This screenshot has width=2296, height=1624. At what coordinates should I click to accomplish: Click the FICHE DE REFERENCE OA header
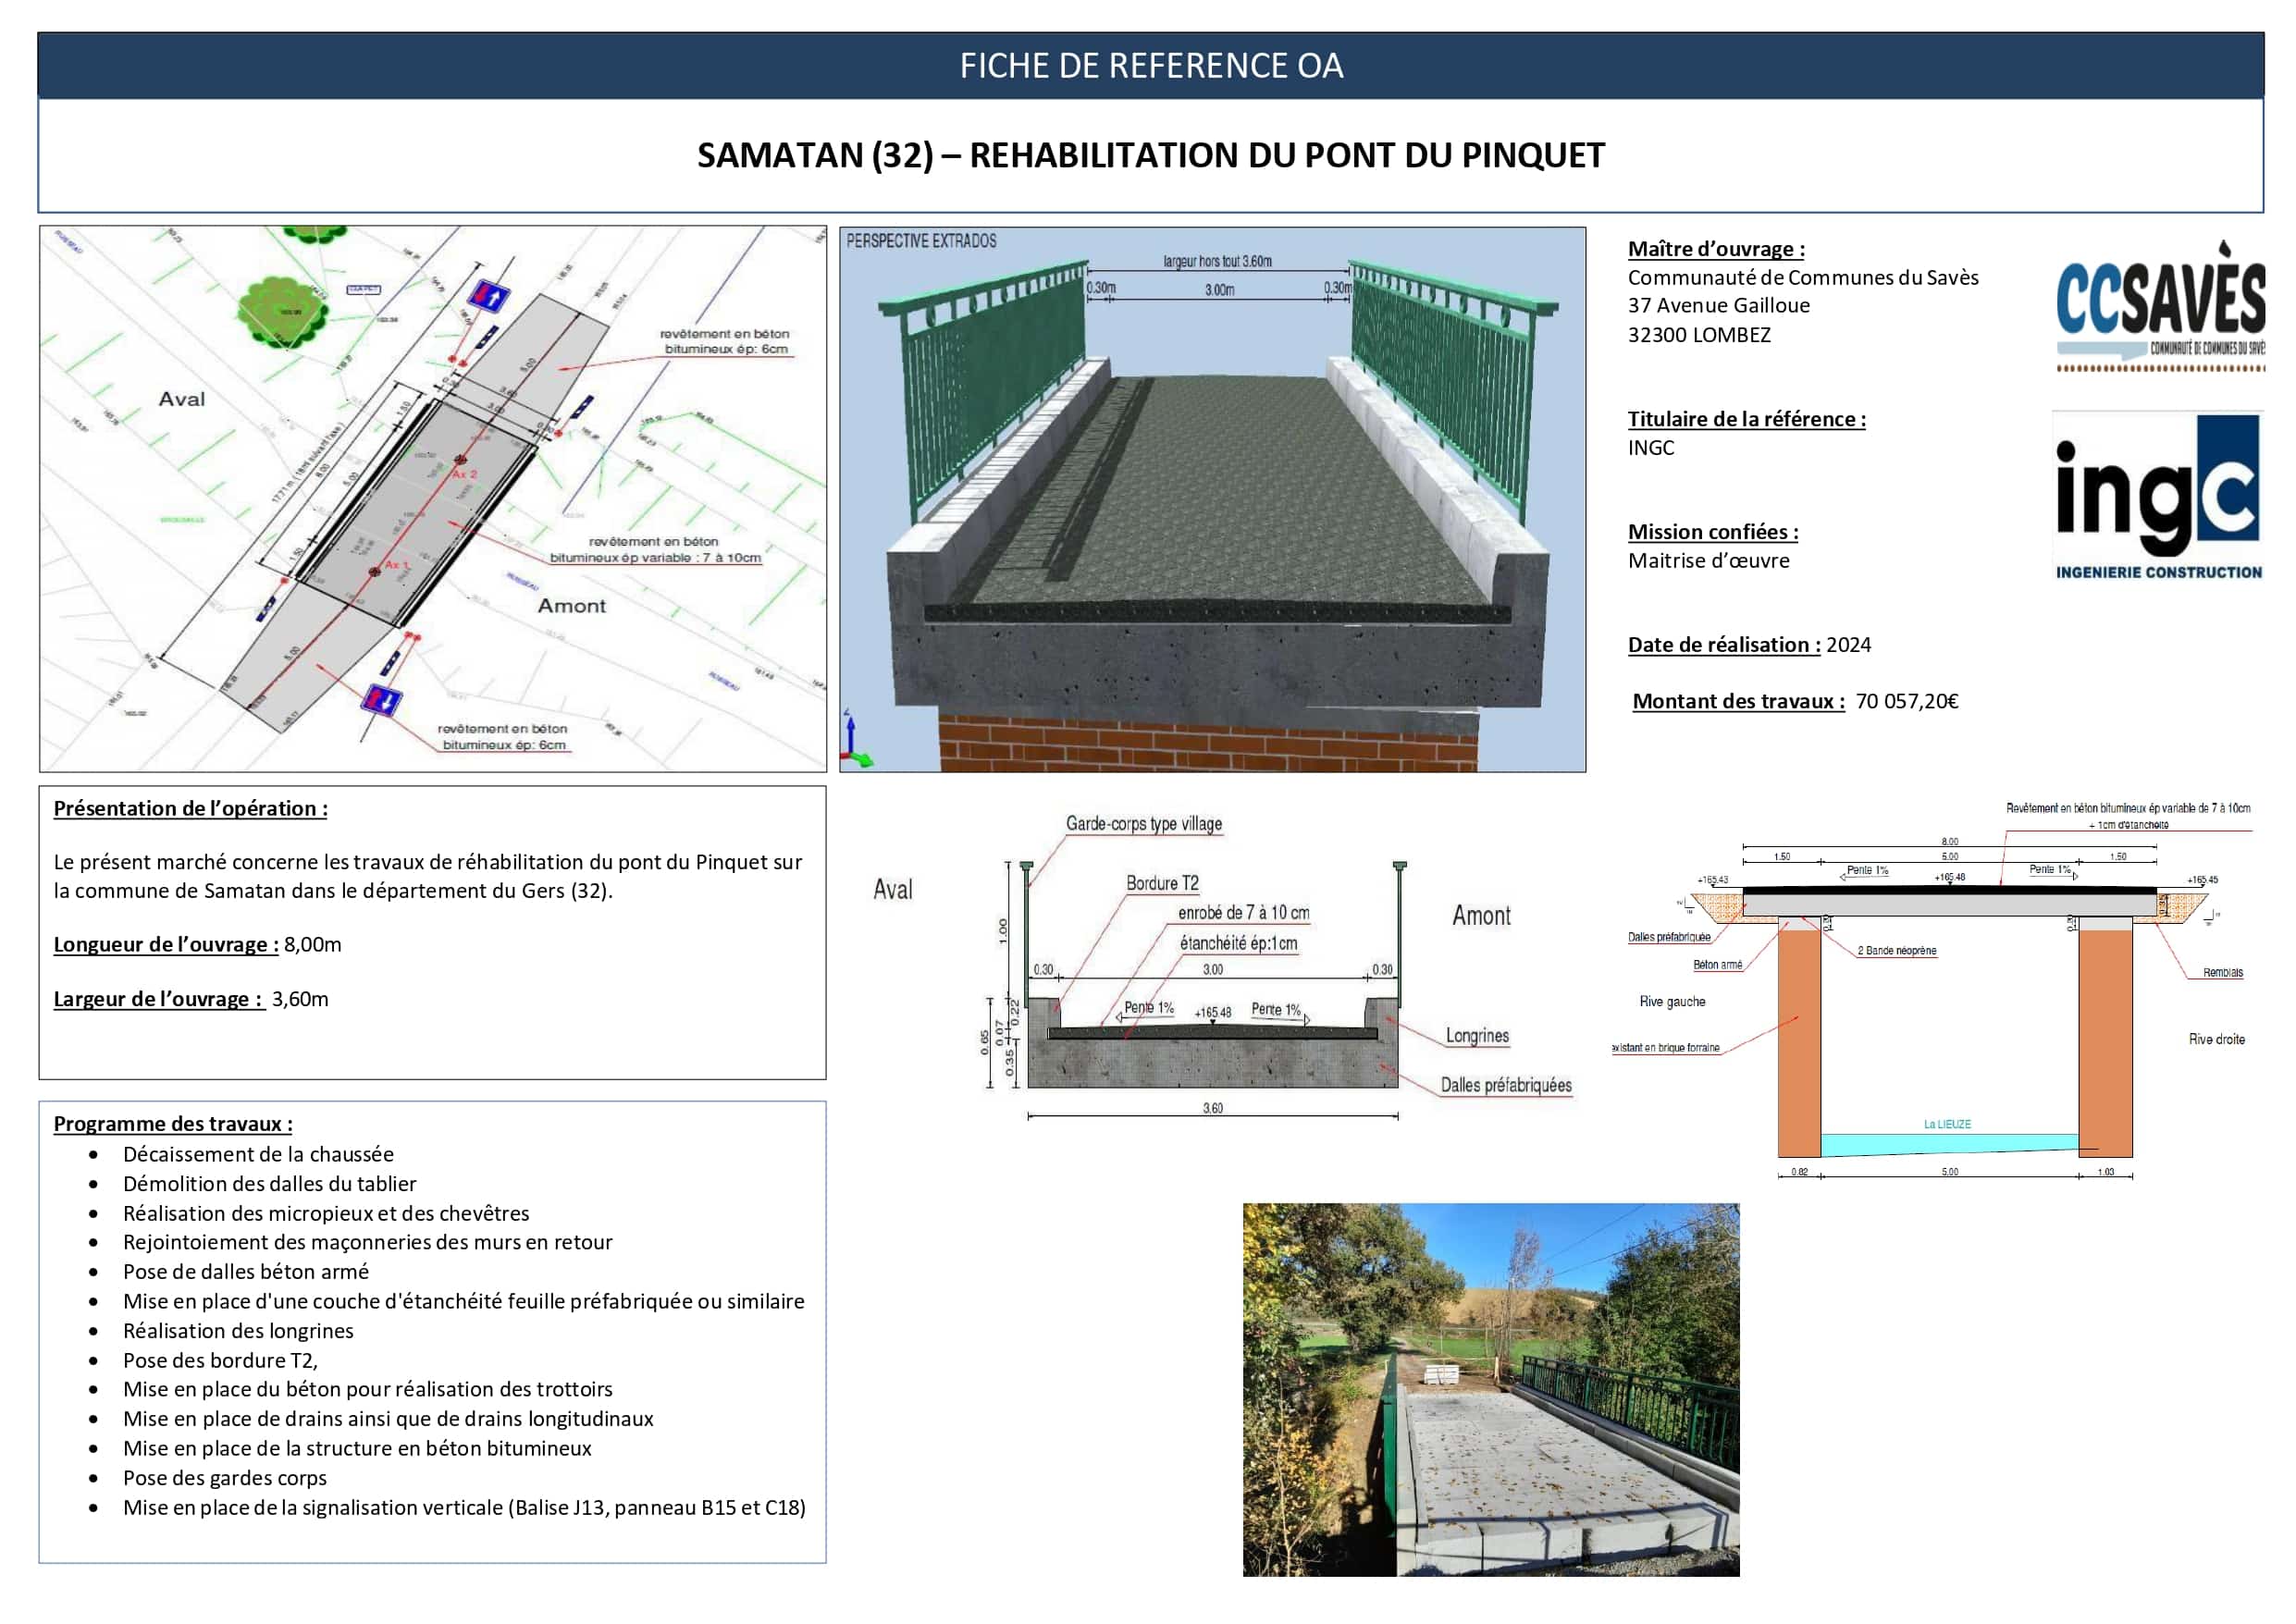tap(1151, 66)
